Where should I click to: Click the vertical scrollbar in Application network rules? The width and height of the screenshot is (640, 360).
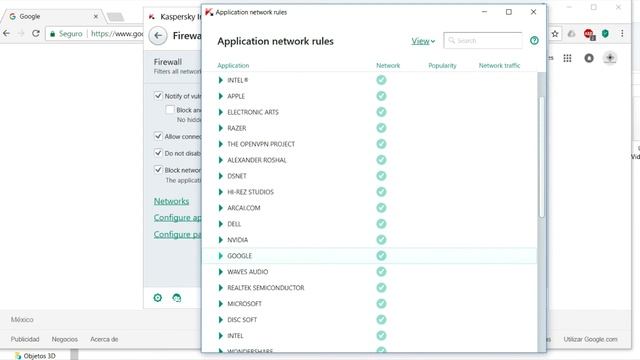(x=542, y=157)
